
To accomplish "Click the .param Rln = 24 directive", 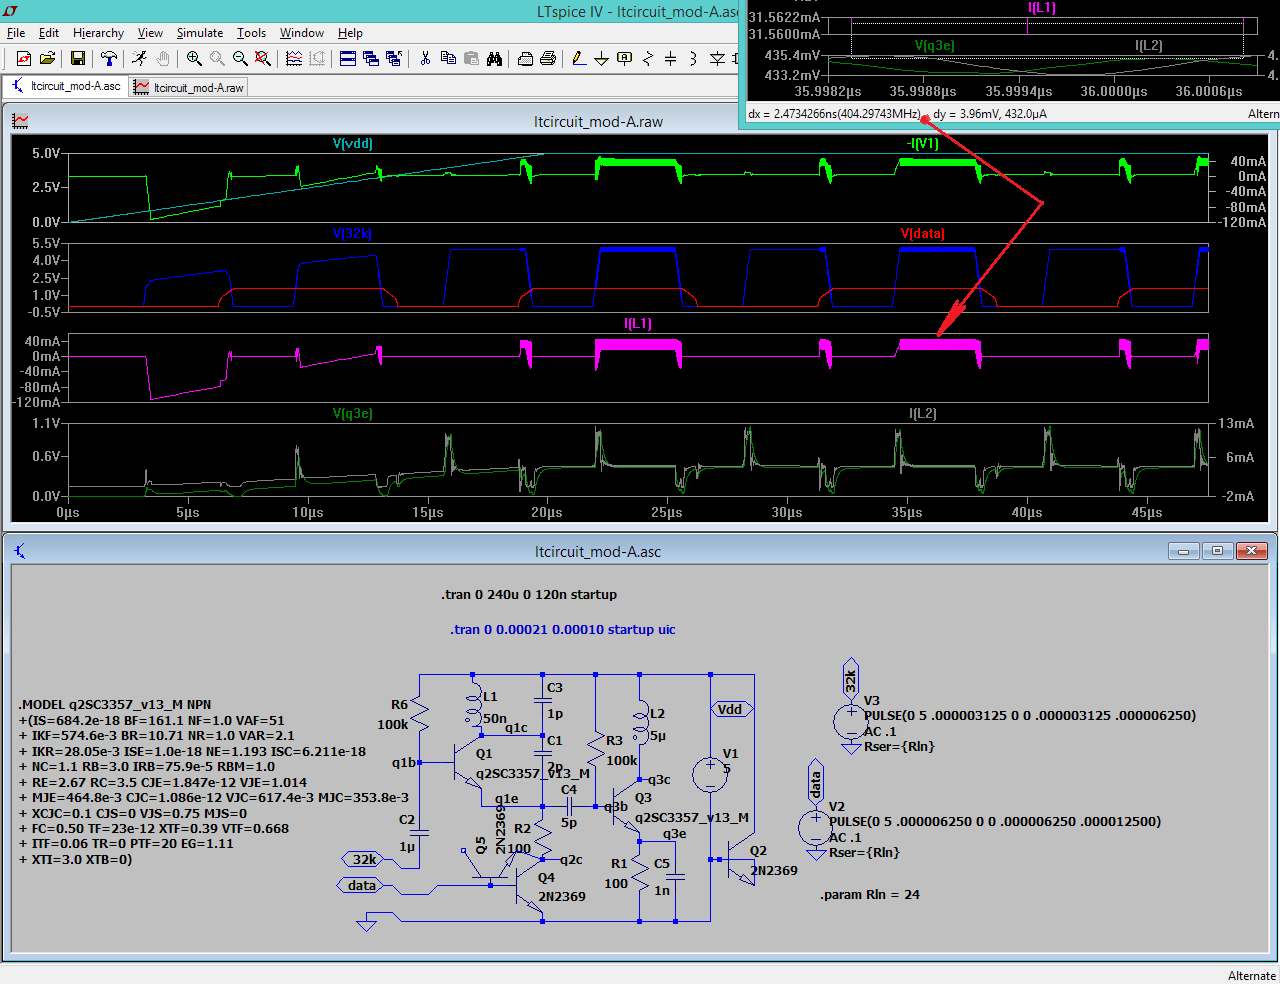I will [x=870, y=894].
